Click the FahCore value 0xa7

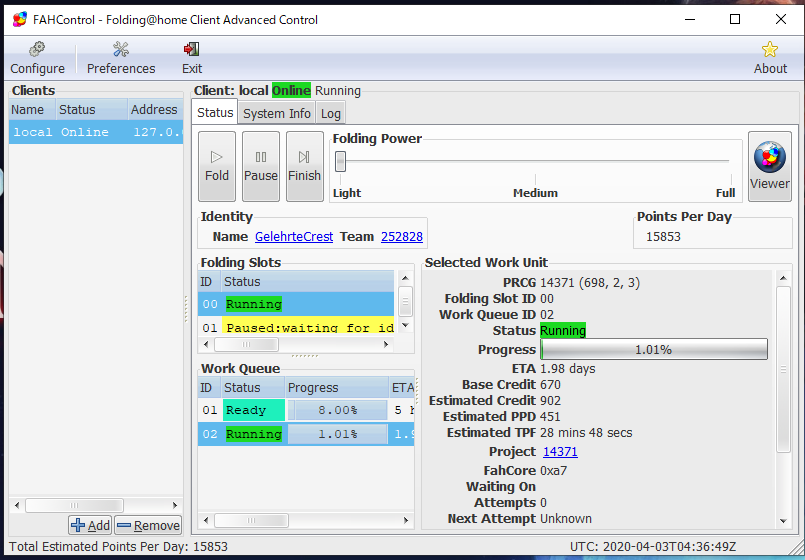(553, 471)
